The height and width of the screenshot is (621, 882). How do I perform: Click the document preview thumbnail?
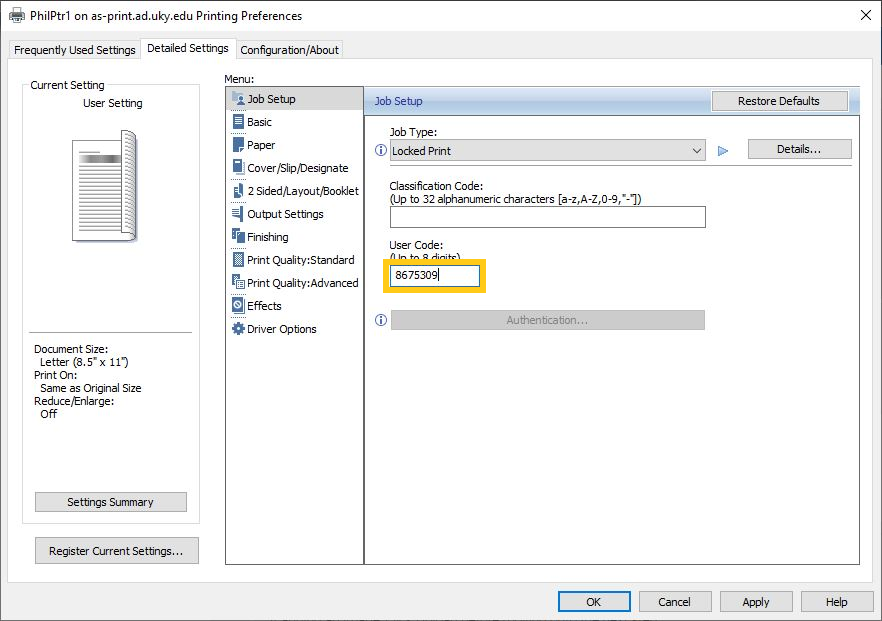(105, 186)
